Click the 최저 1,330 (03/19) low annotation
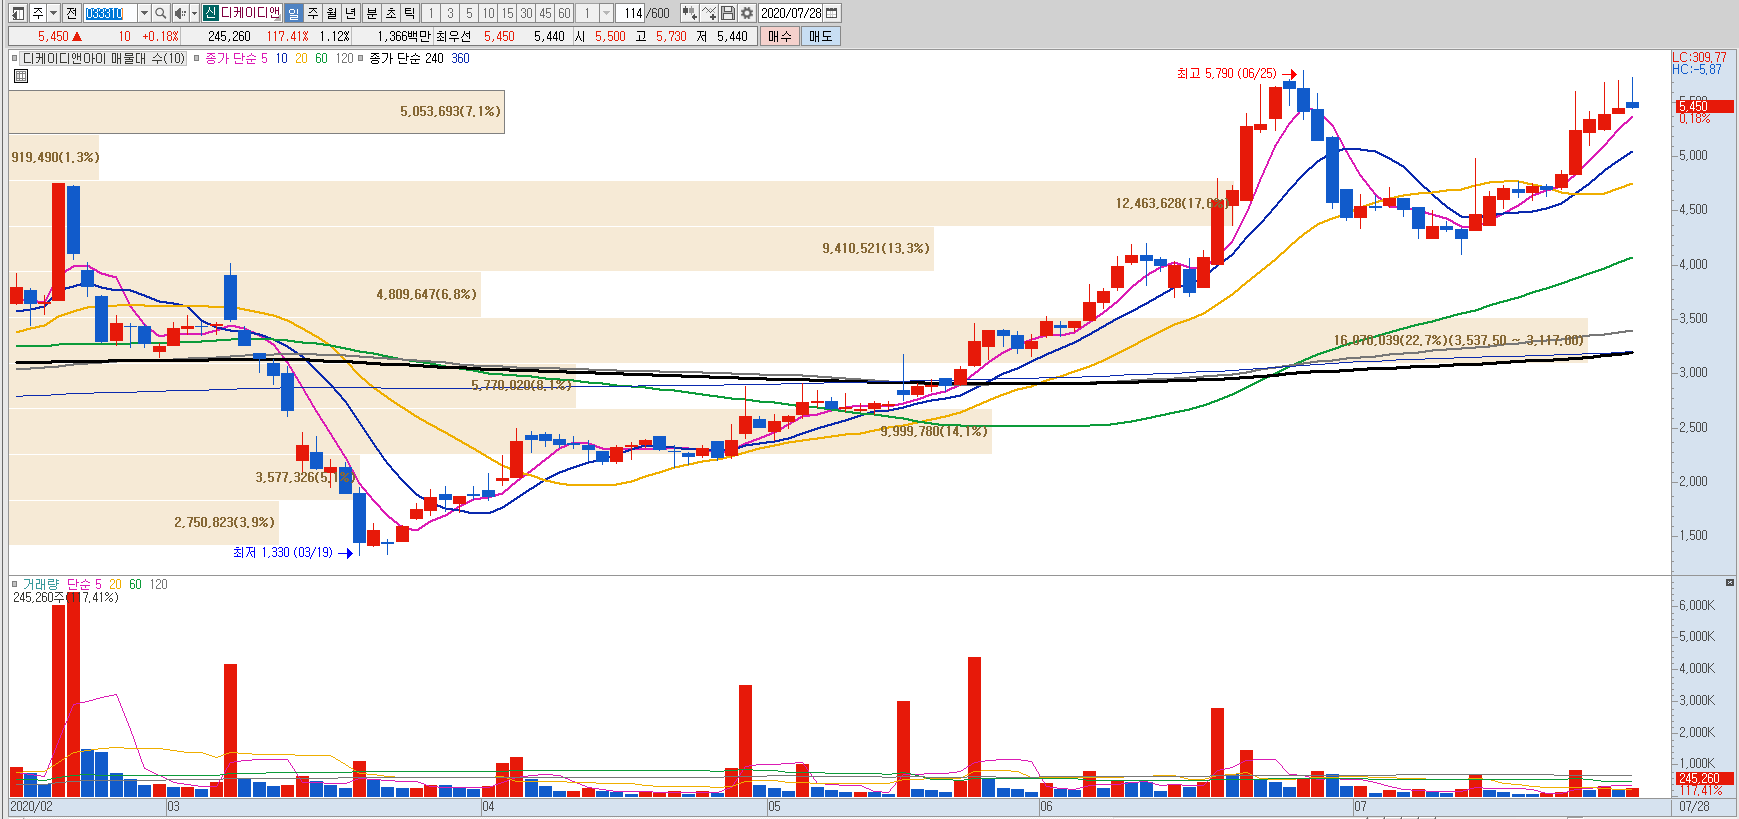 tap(283, 552)
